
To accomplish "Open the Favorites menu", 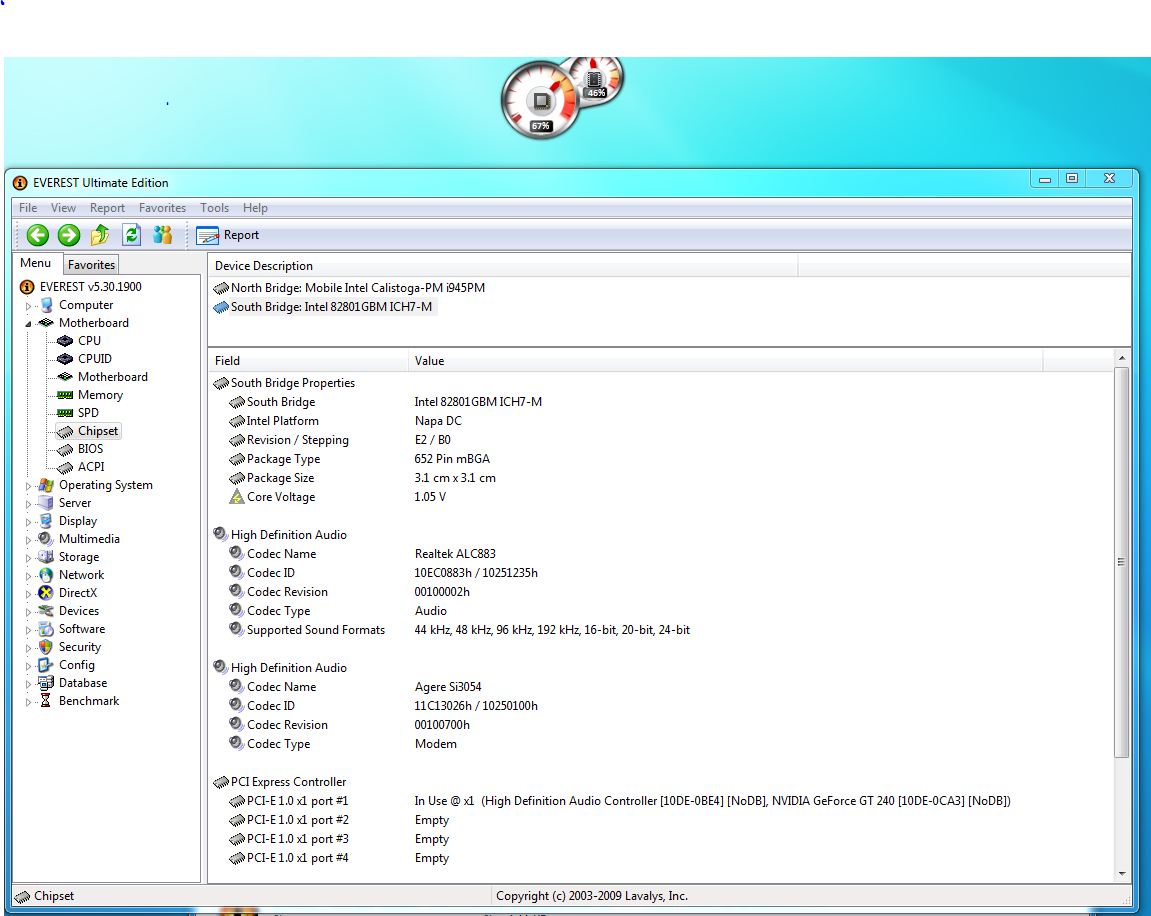I will (162, 208).
